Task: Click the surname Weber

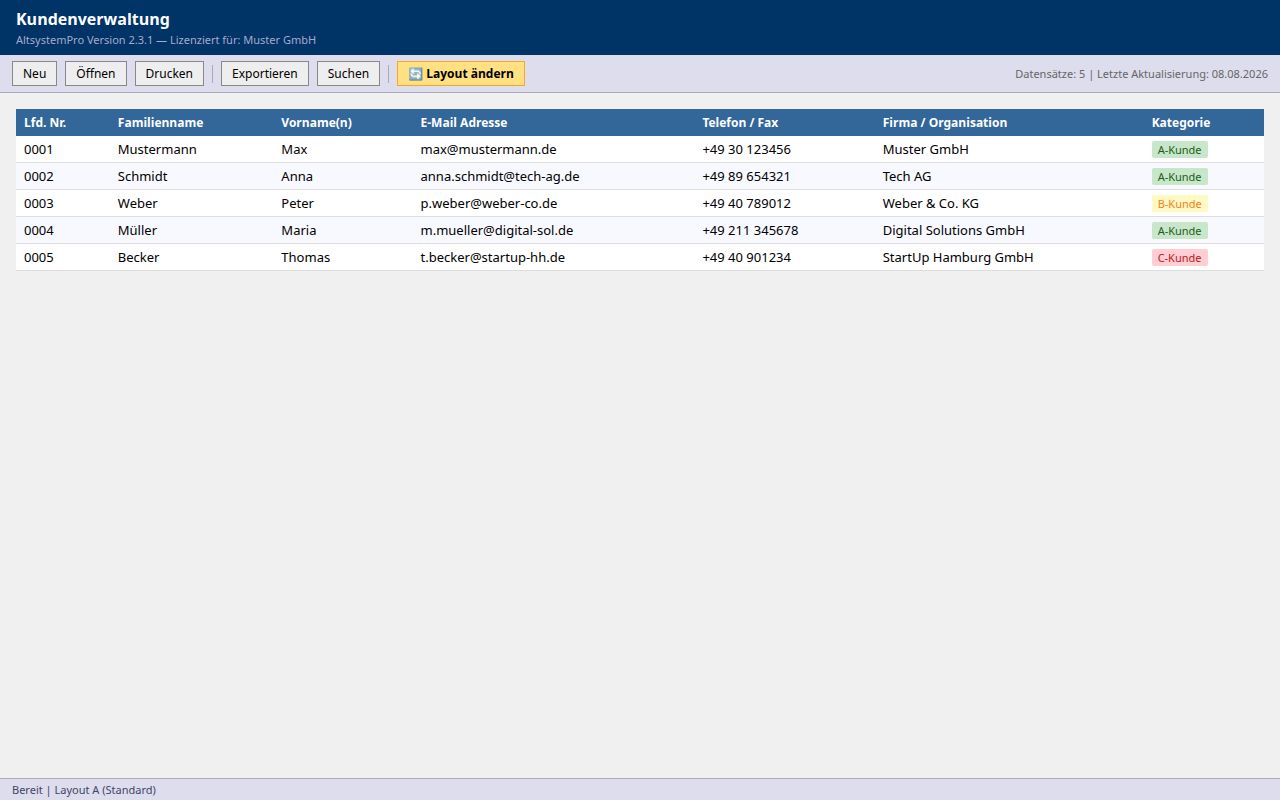Action: pos(138,203)
